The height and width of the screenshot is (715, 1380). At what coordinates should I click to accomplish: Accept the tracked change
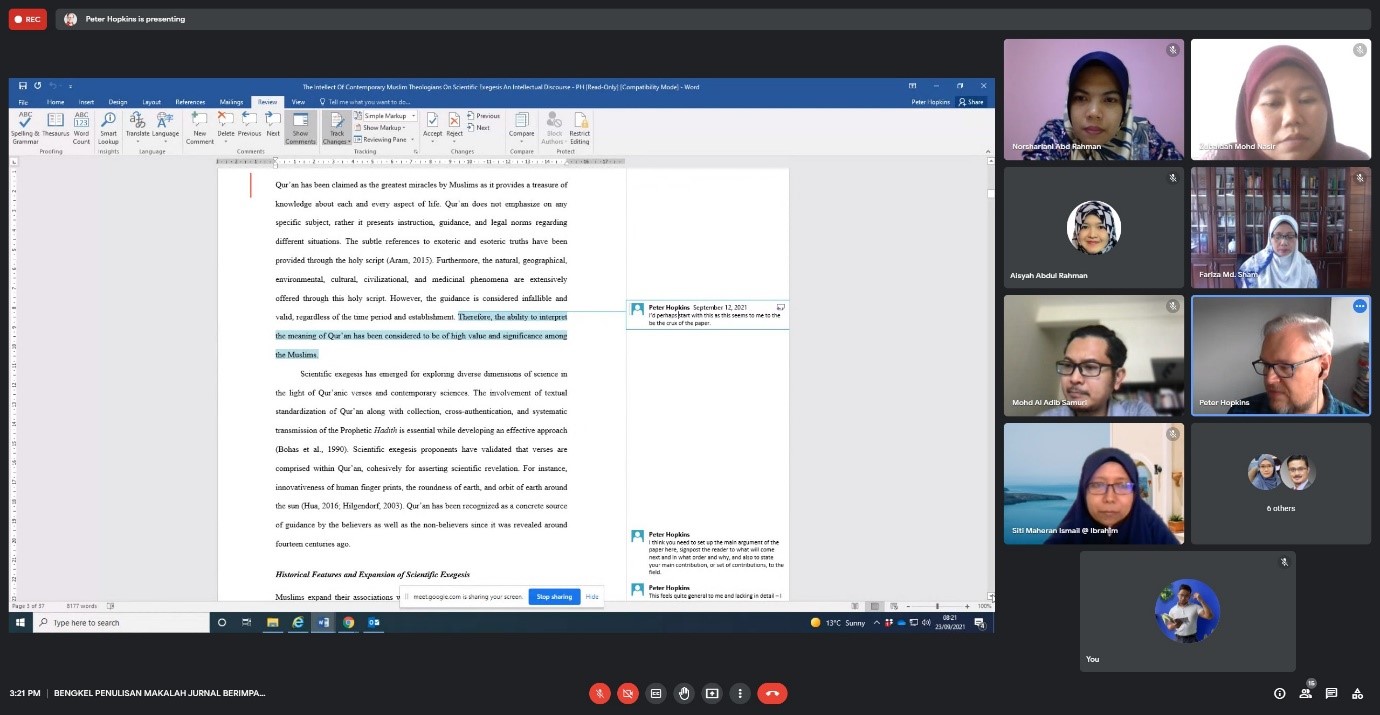point(432,124)
